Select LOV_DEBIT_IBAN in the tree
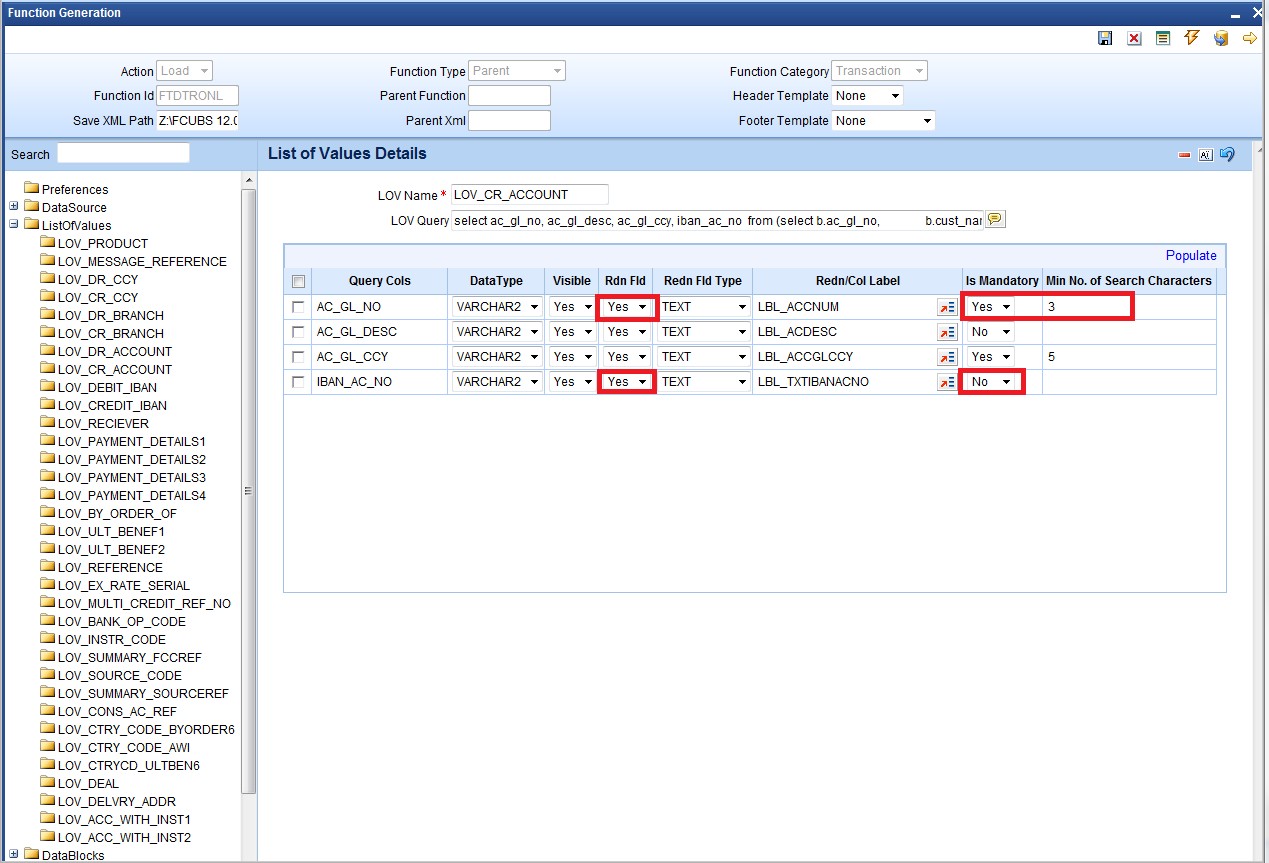 click(x=106, y=387)
